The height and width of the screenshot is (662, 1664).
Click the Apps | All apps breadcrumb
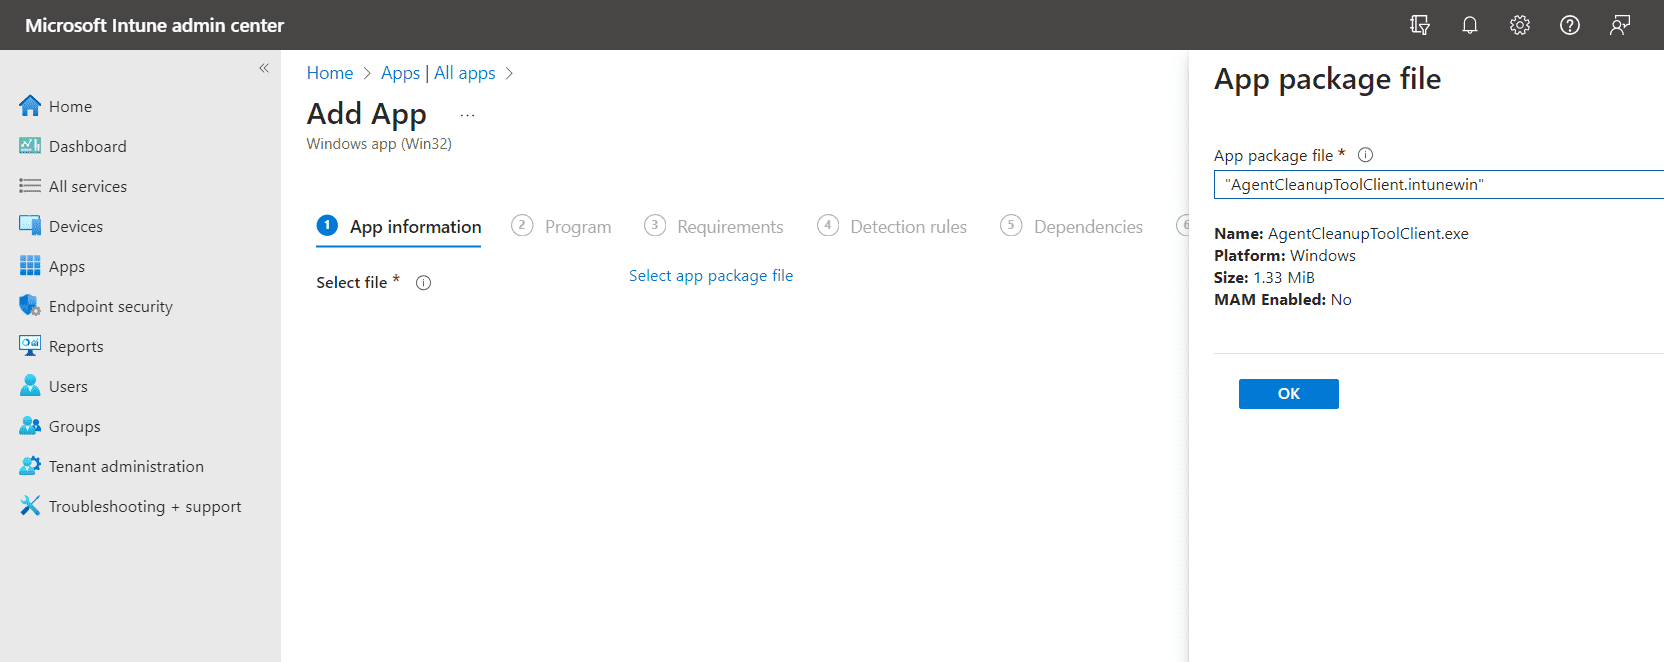[438, 73]
